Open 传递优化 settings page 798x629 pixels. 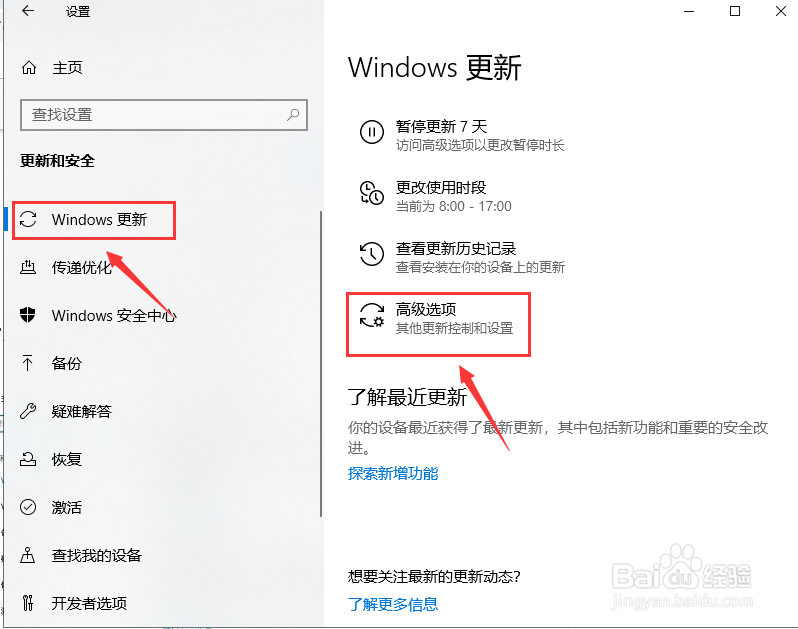coord(81,267)
